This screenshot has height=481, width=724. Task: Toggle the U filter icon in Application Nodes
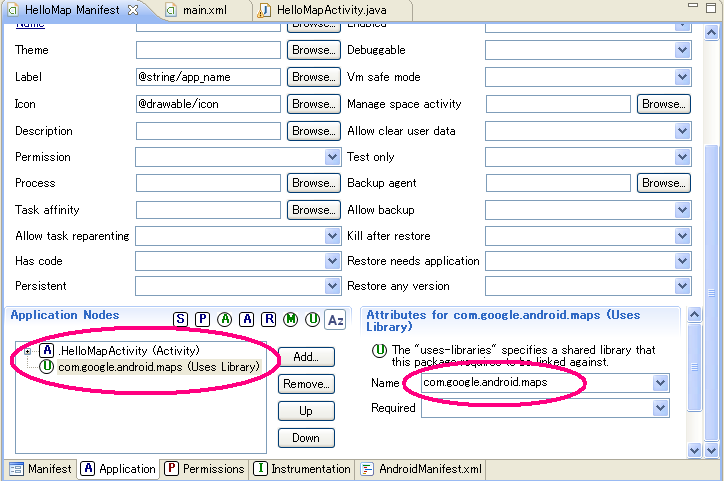click(x=313, y=319)
